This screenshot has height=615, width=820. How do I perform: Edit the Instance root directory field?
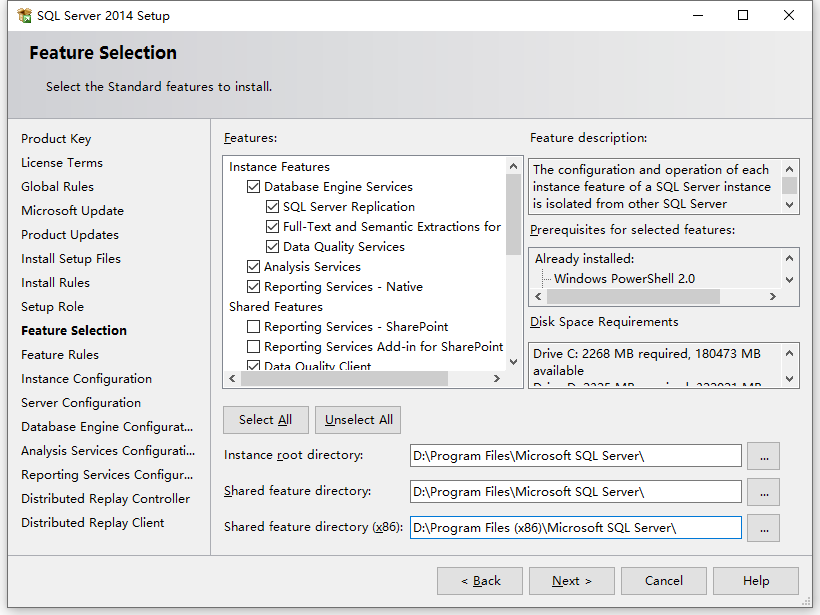point(576,455)
